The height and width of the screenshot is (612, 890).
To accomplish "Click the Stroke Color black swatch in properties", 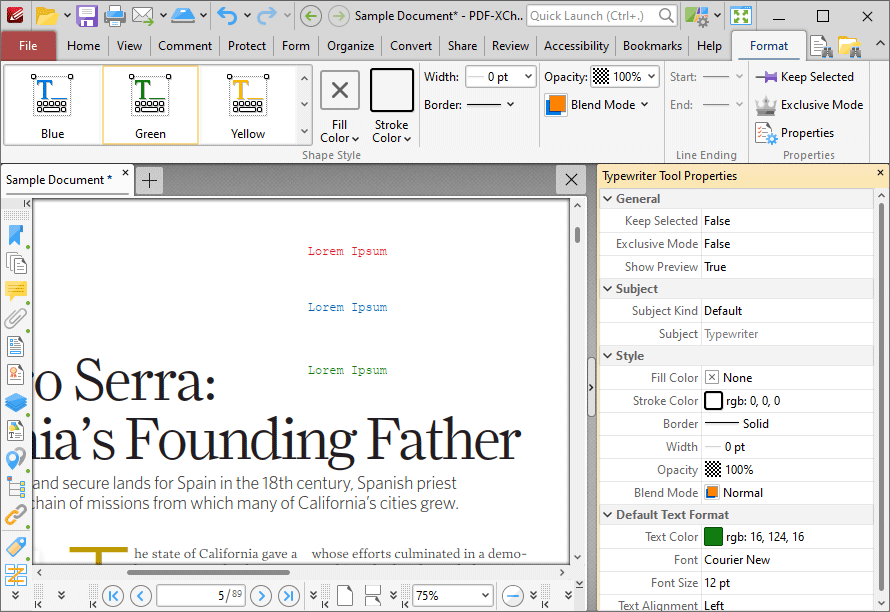I will pyautogui.click(x=713, y=401).
